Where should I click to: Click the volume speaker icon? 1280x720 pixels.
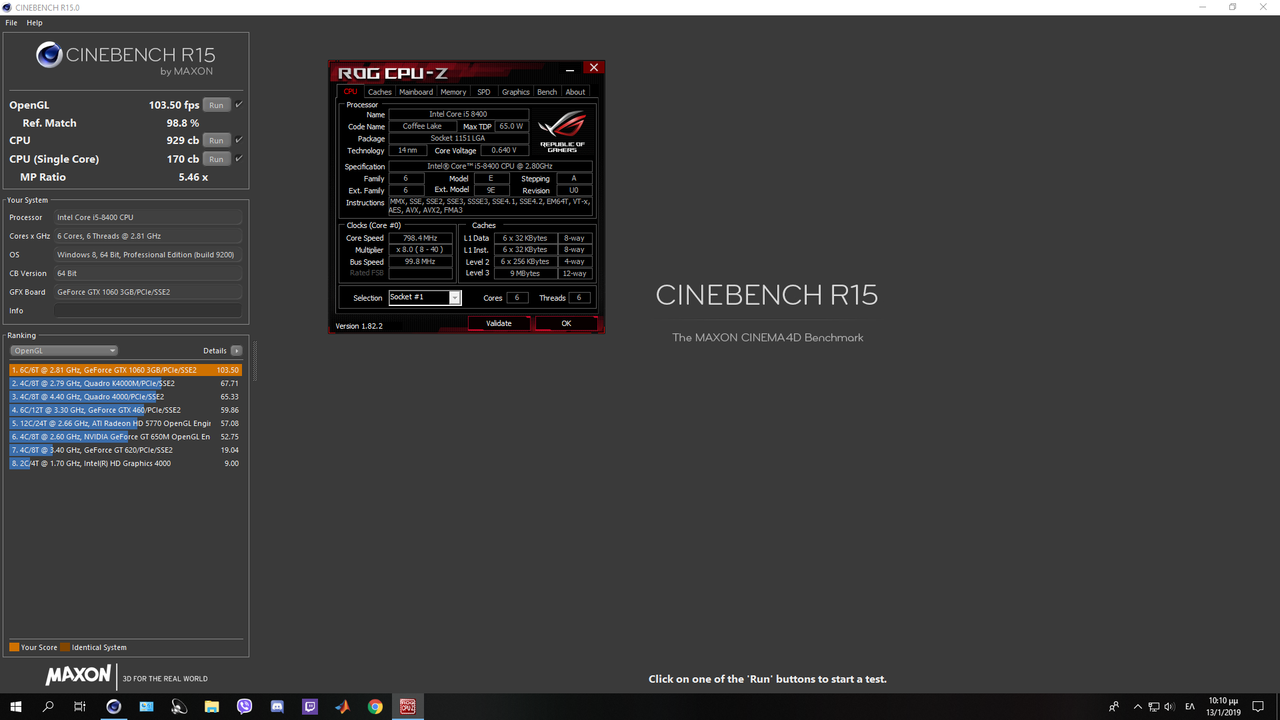pos(1171,707)
